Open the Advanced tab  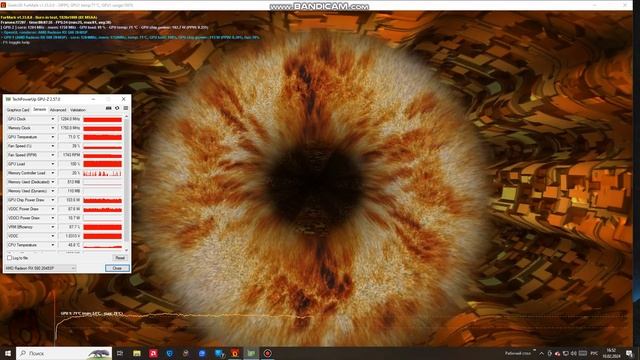coord(58,110)
